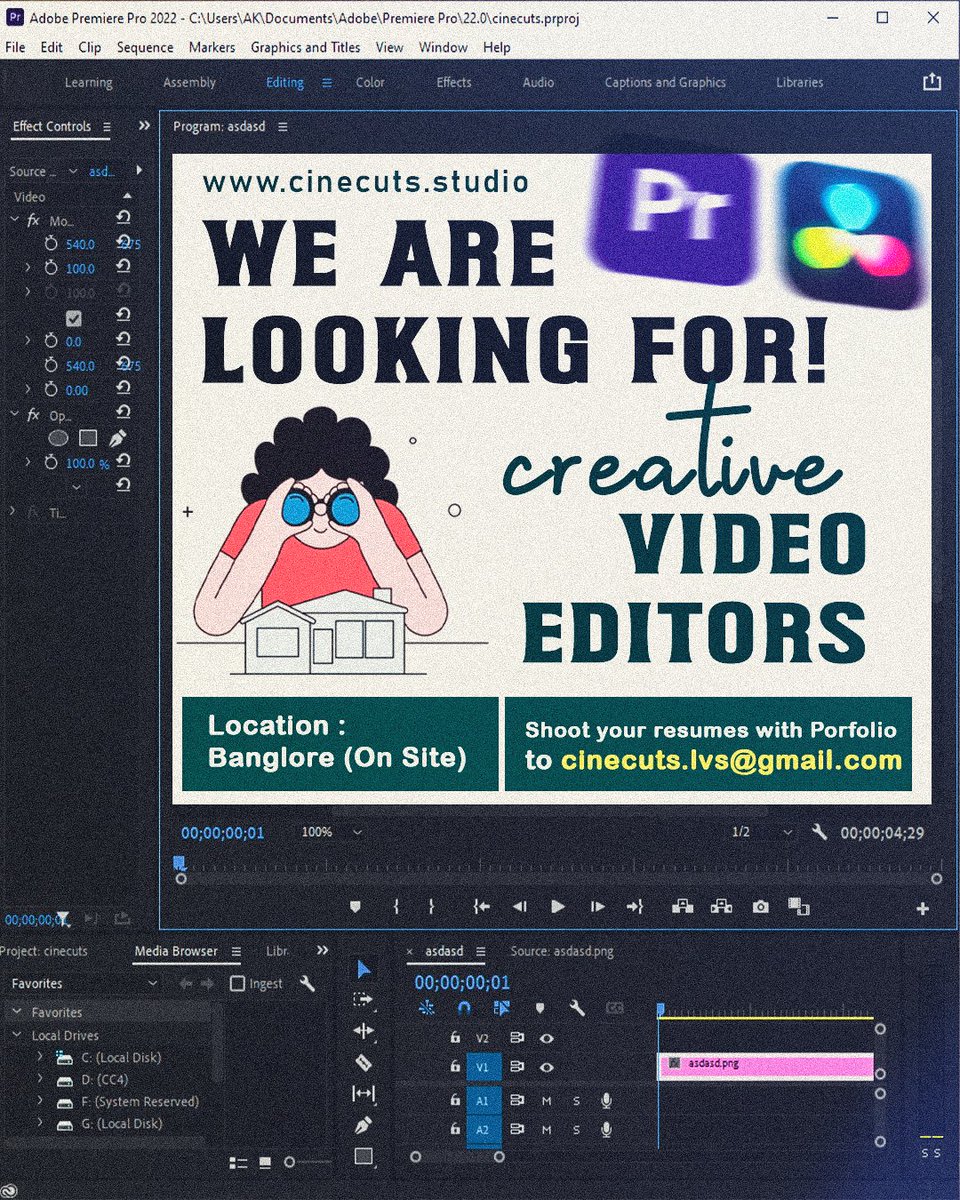Mute track A1
Image resolution: width=960 pixels, height=1200 pixels.
point(546,1100)
